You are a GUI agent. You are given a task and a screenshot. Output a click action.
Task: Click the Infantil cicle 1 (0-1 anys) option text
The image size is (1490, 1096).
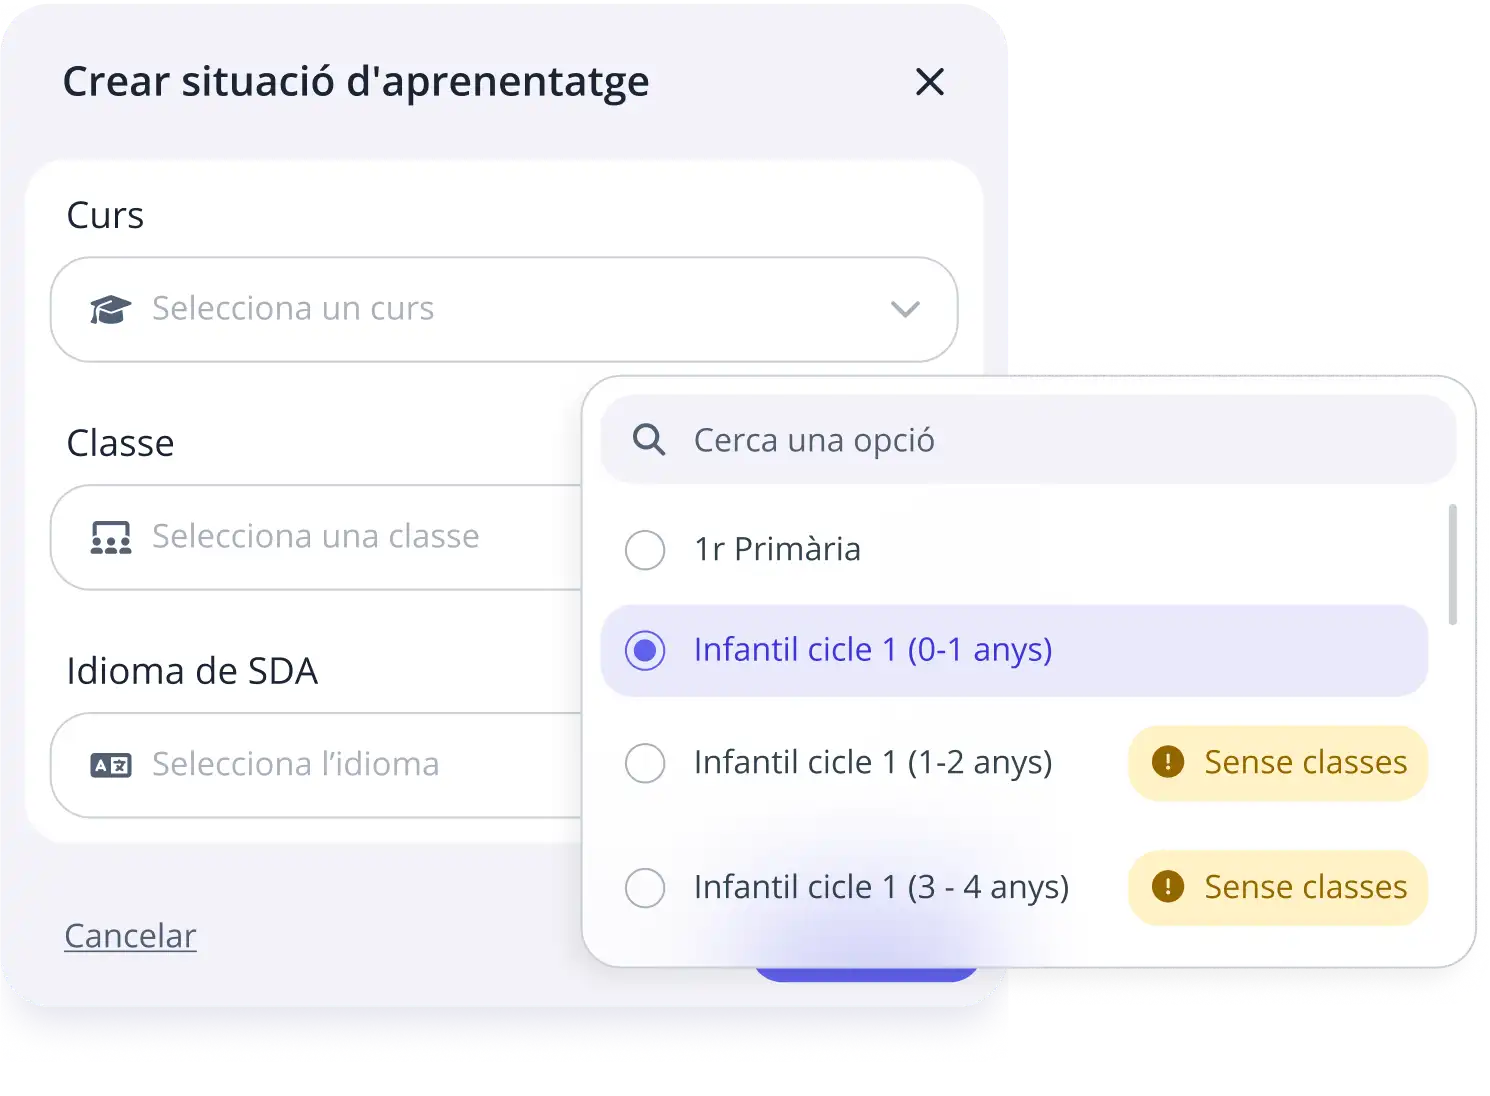click(872, 650)
